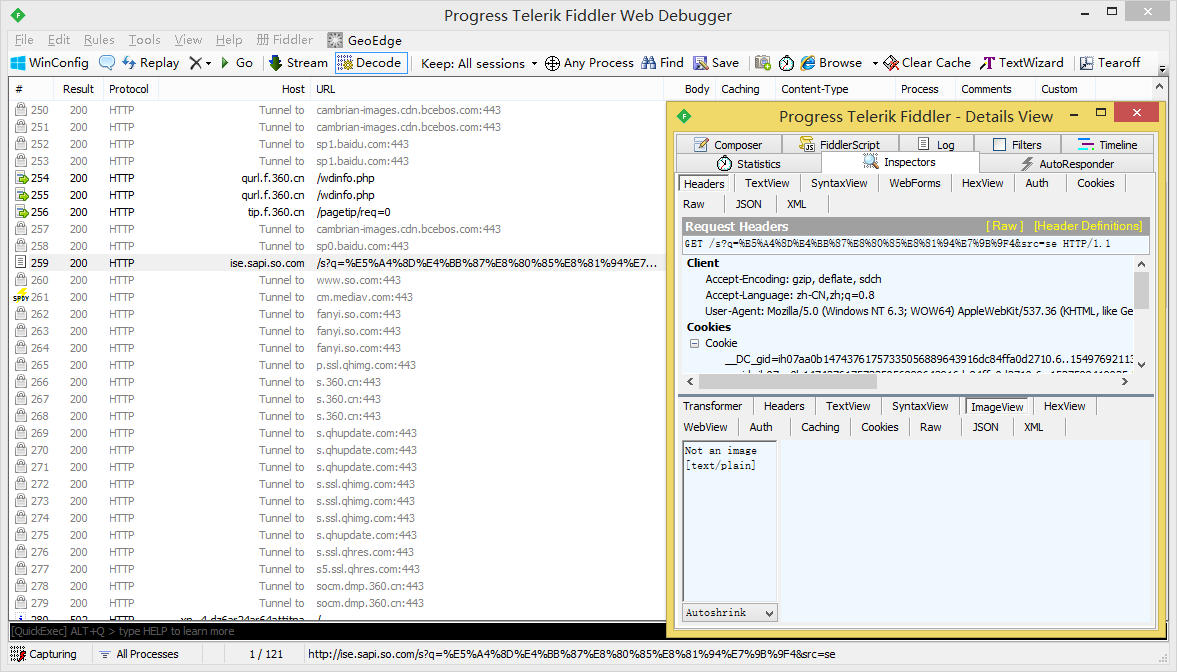This screenshot has width=1177, height=672.
Task: Click horizontal scrollbar right arrow in headers
Action: (1124, 381)
